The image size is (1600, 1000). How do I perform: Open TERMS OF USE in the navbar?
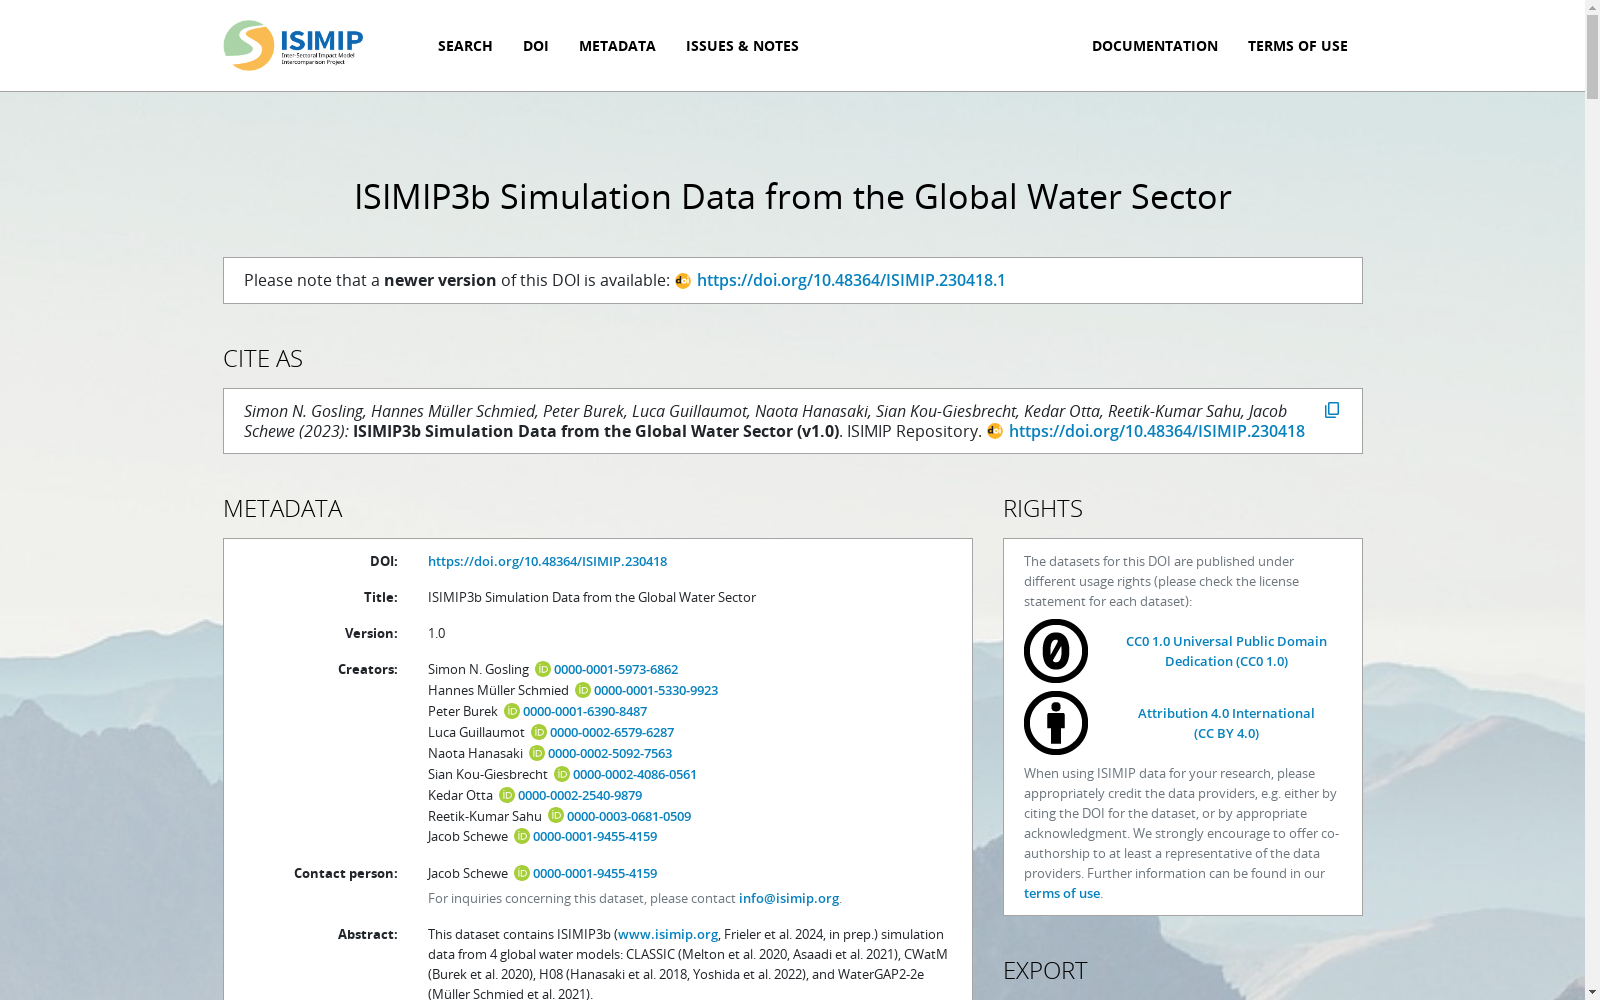[x=1298, y=46]
